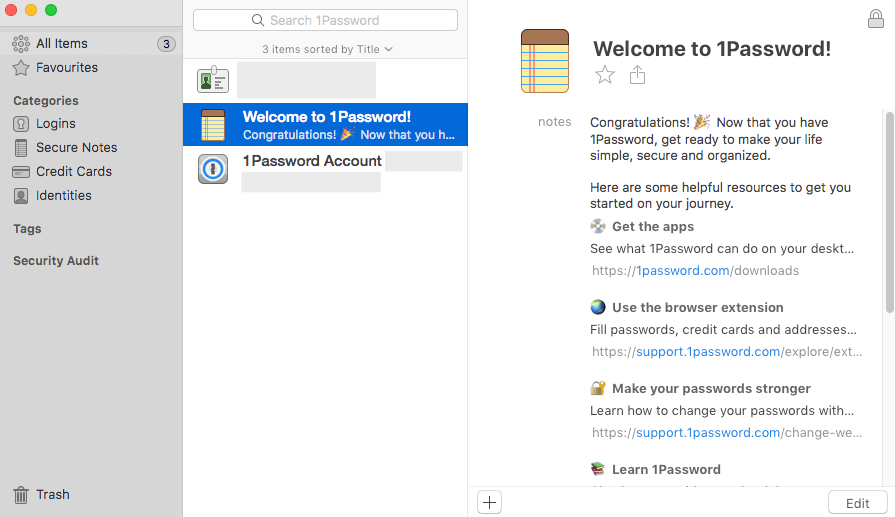Screen dimensions: 895x517
Task: Minimize the 1Password window
Action: (31, 10)
